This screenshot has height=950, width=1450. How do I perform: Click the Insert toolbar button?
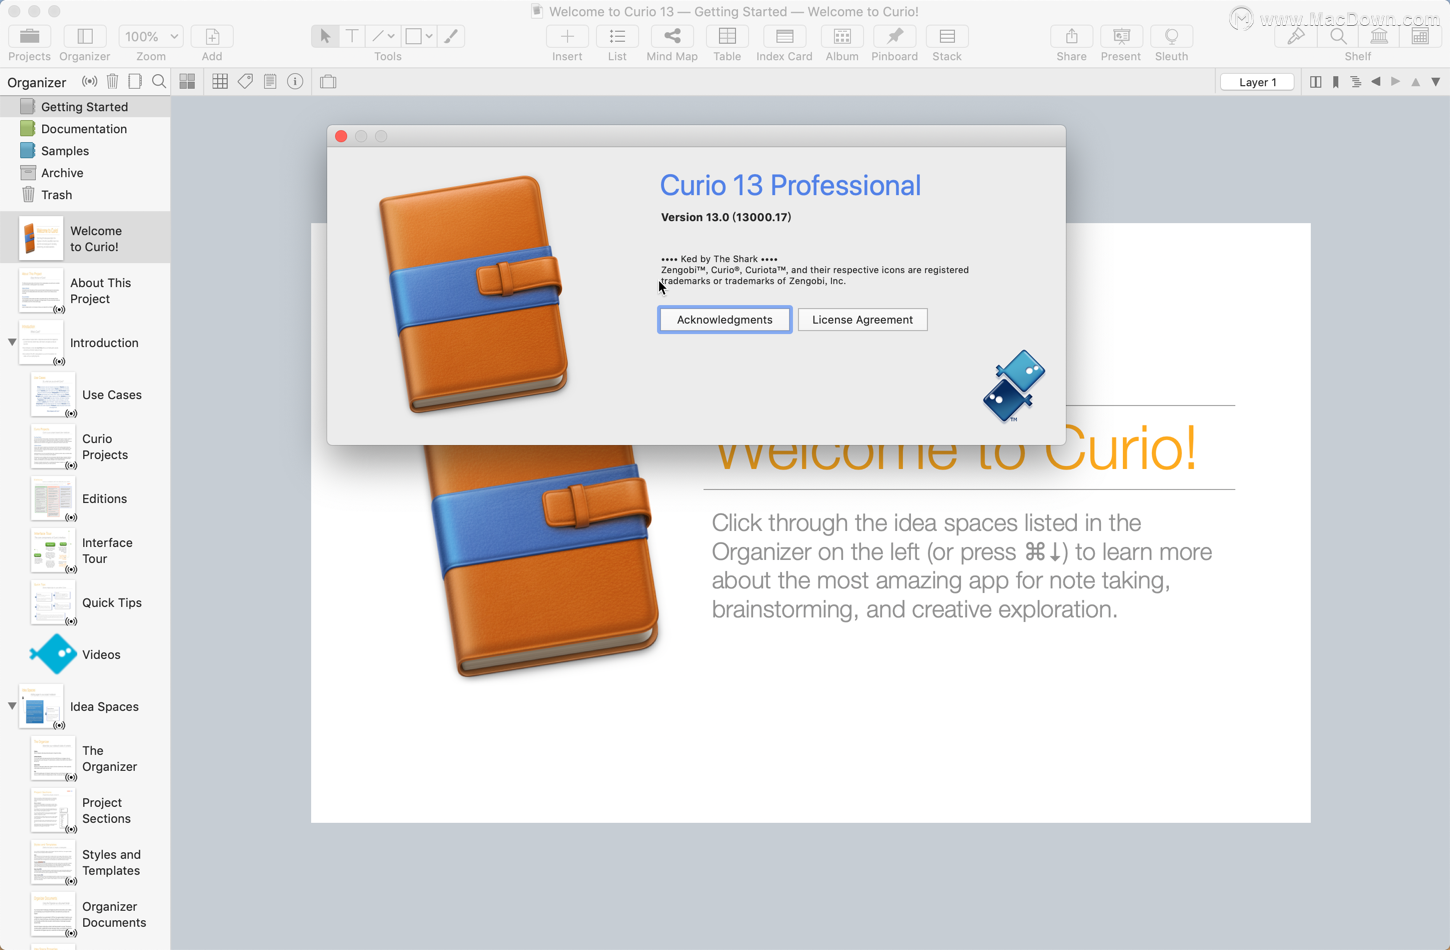[567, 37]
